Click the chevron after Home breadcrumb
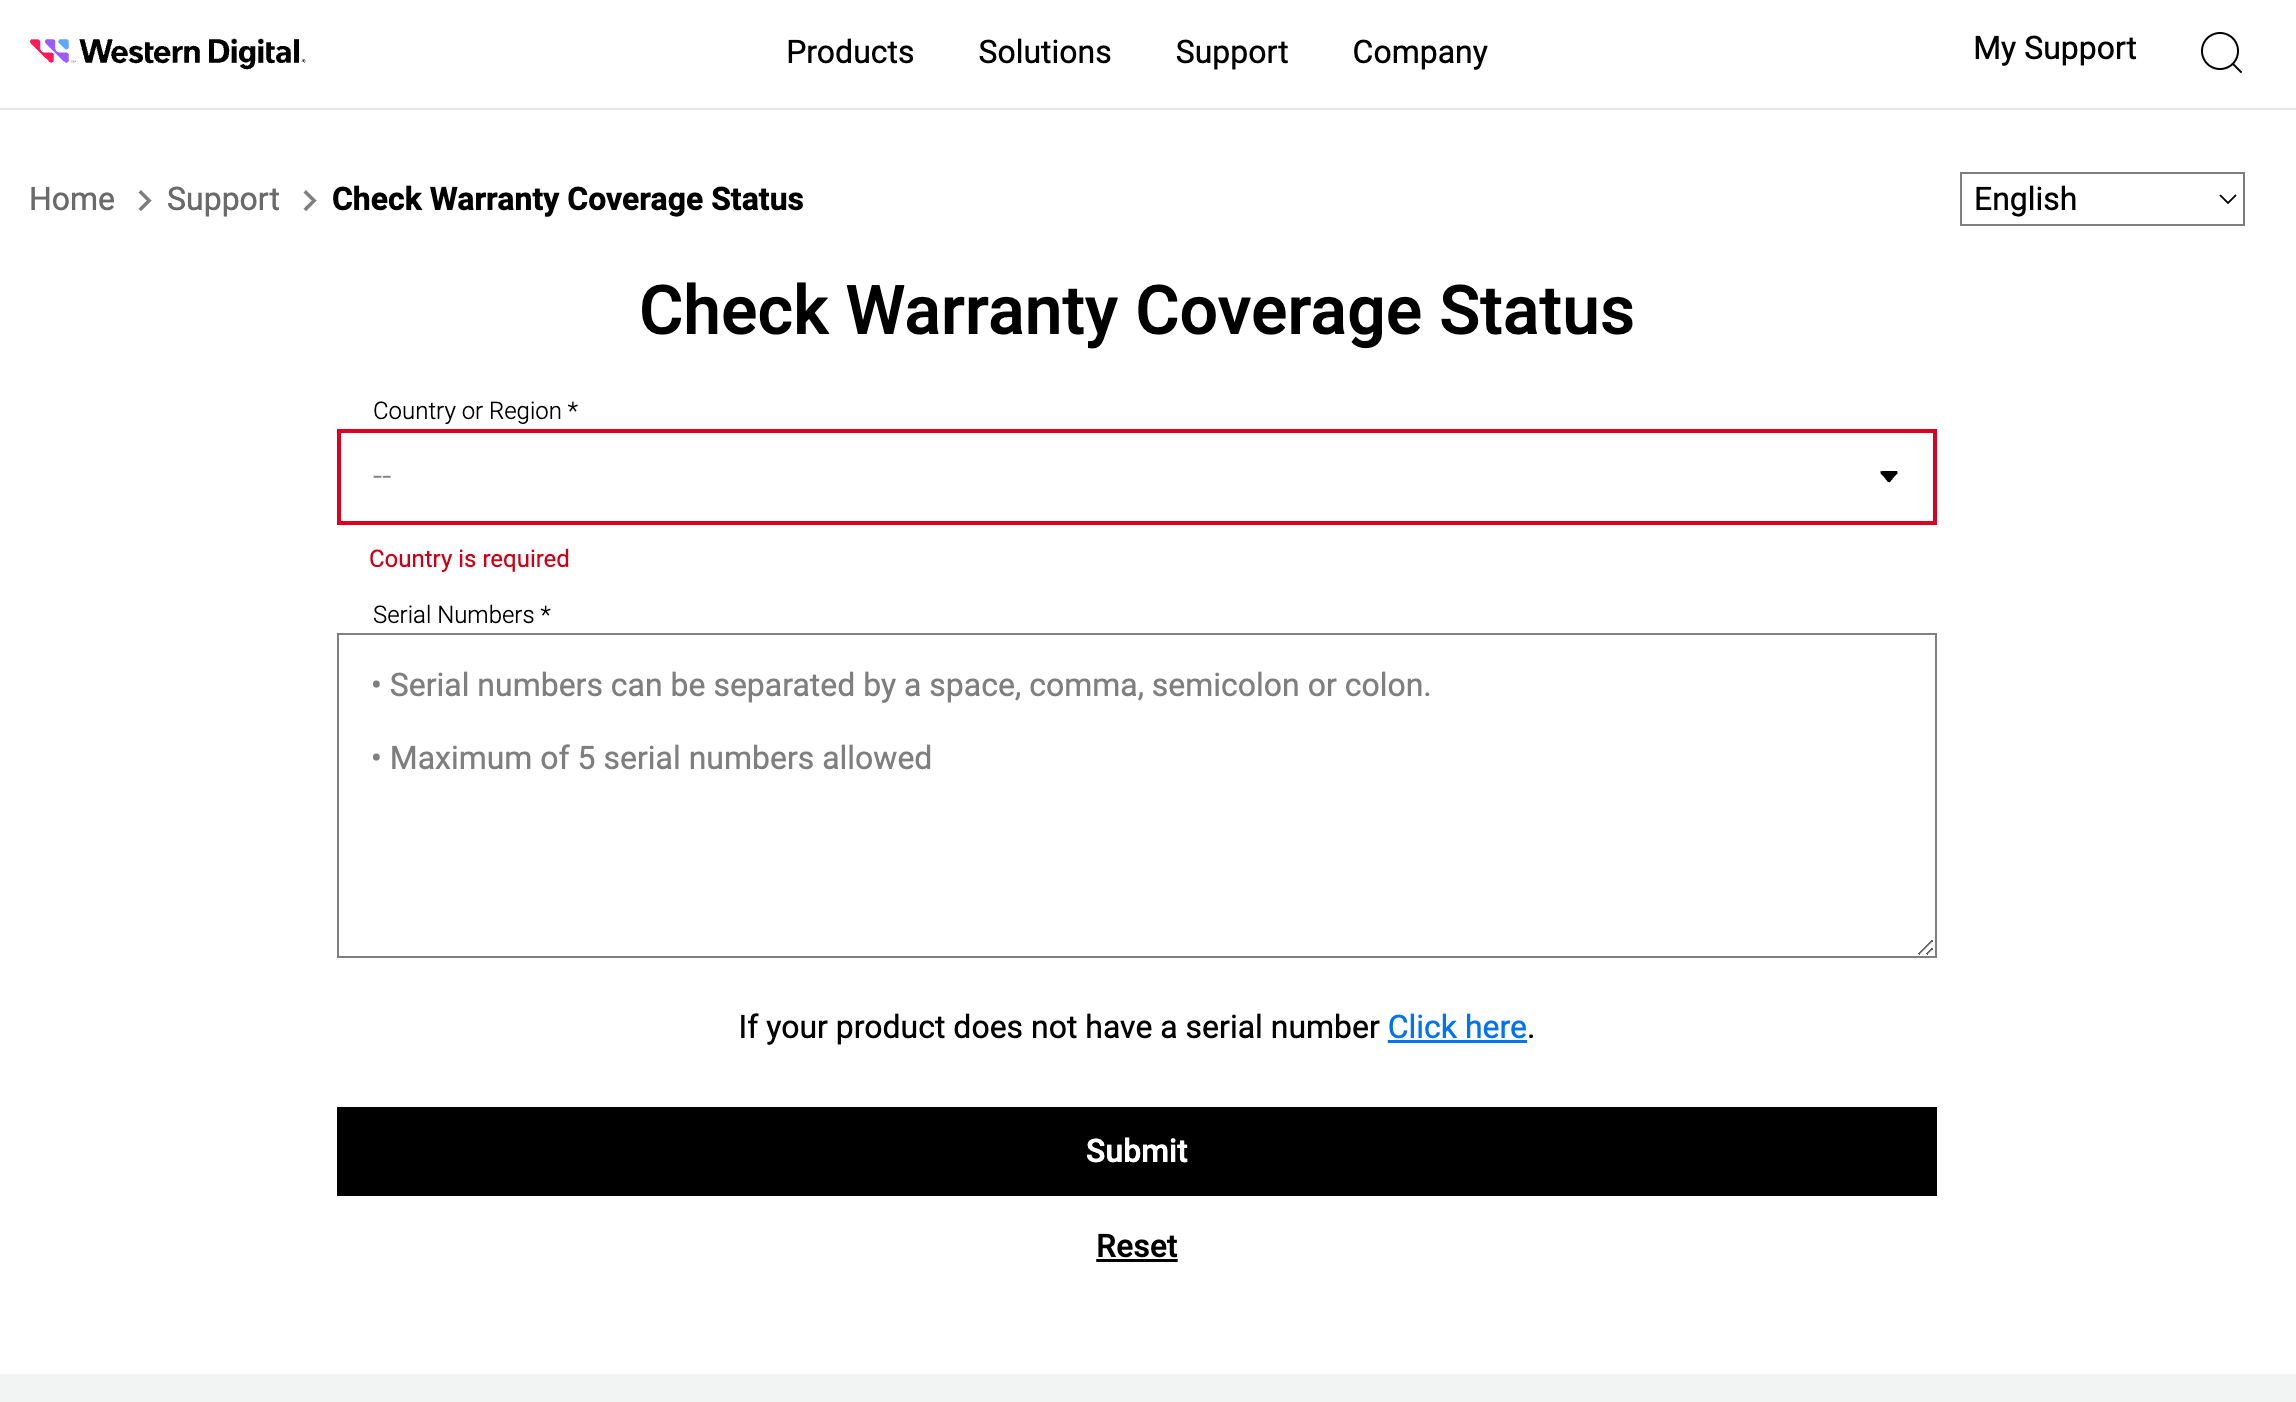 tap(144, 200)
